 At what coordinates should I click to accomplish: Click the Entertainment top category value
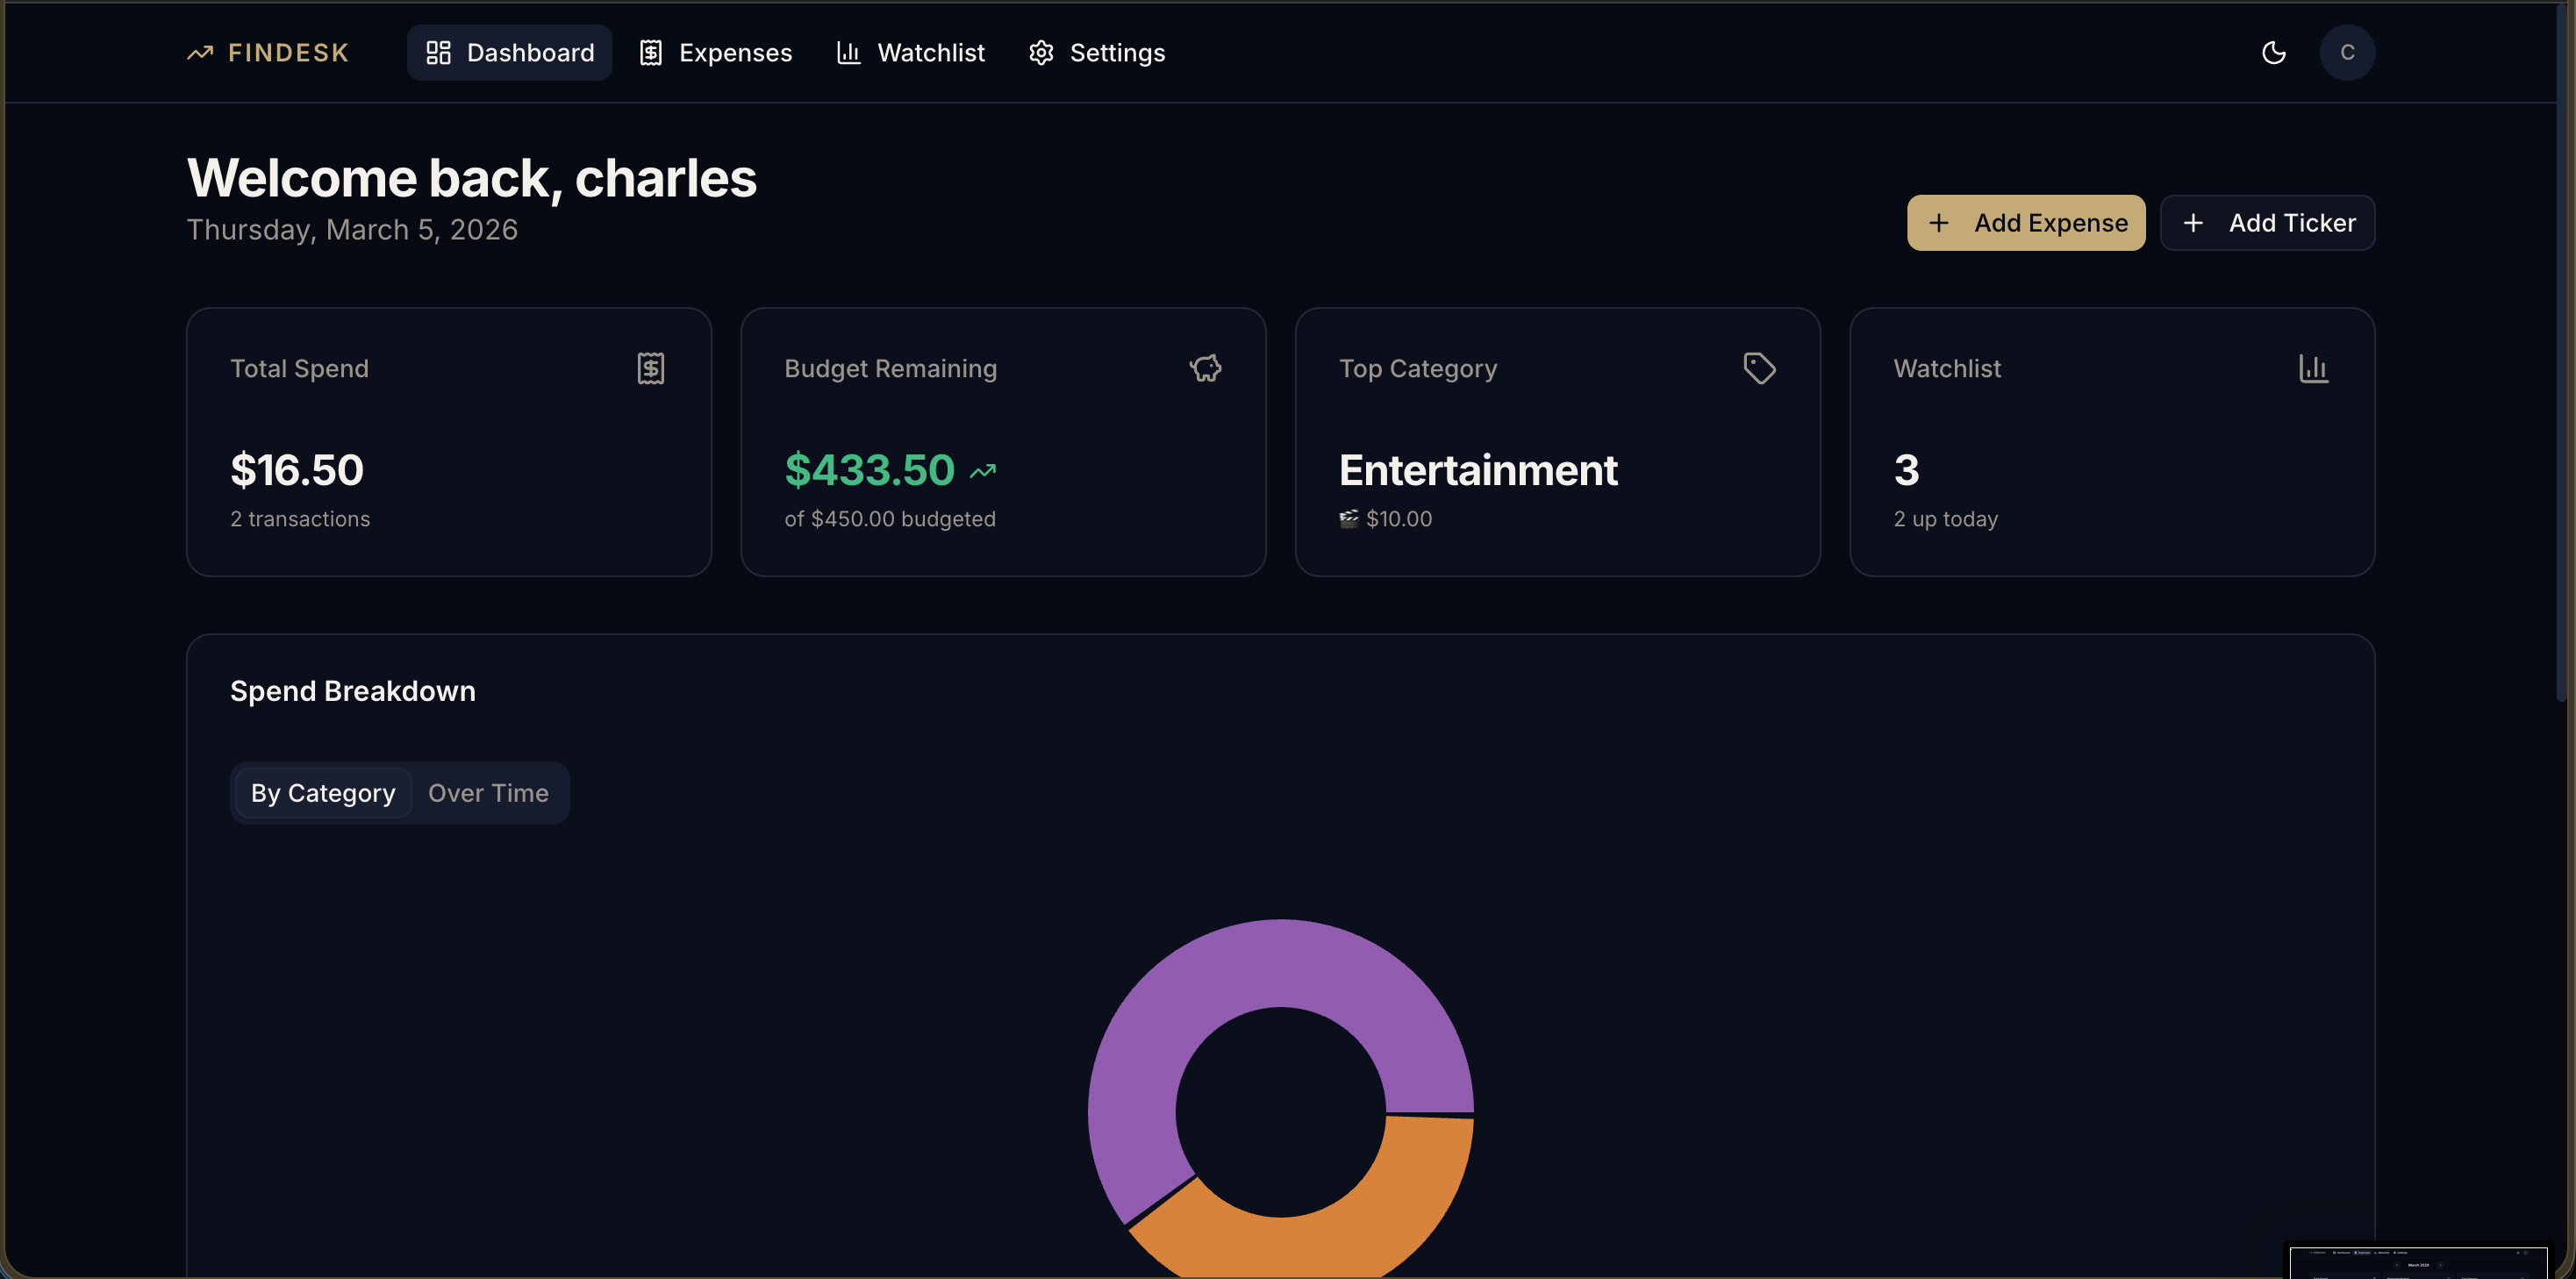pos(1478,470)
